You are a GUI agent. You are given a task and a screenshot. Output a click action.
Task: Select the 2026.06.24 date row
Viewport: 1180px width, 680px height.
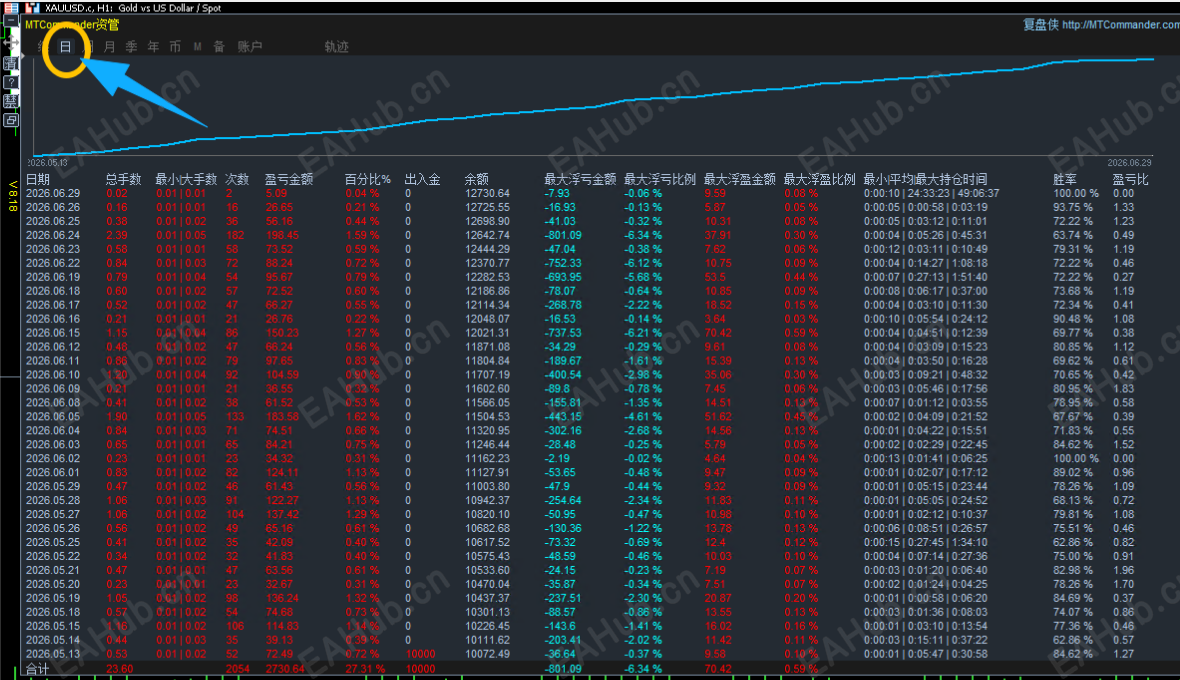53,235
